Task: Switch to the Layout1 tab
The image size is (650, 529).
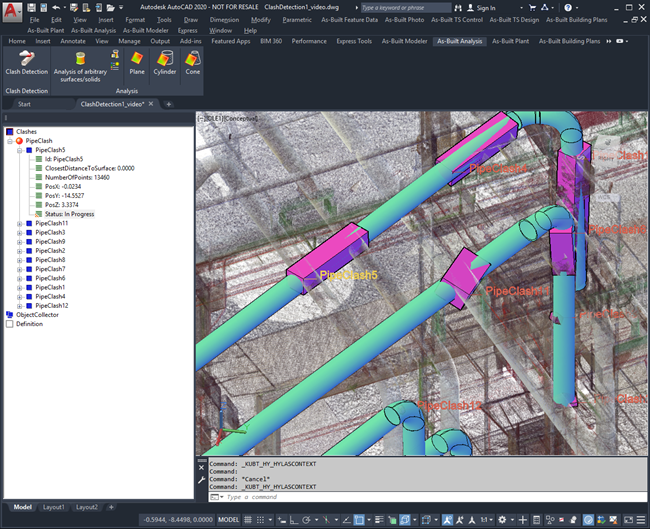Action: click(x=53, y=507)
